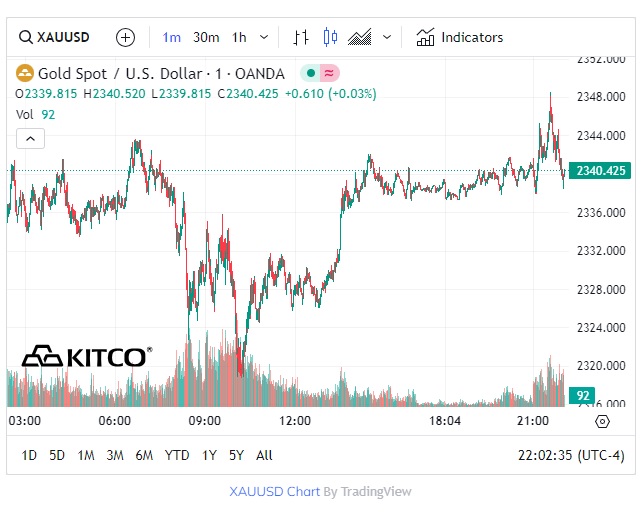This screenshot has height=517, width=643.
Task: Collapse the indicator legend with the chevron
Action: point(30,139)
